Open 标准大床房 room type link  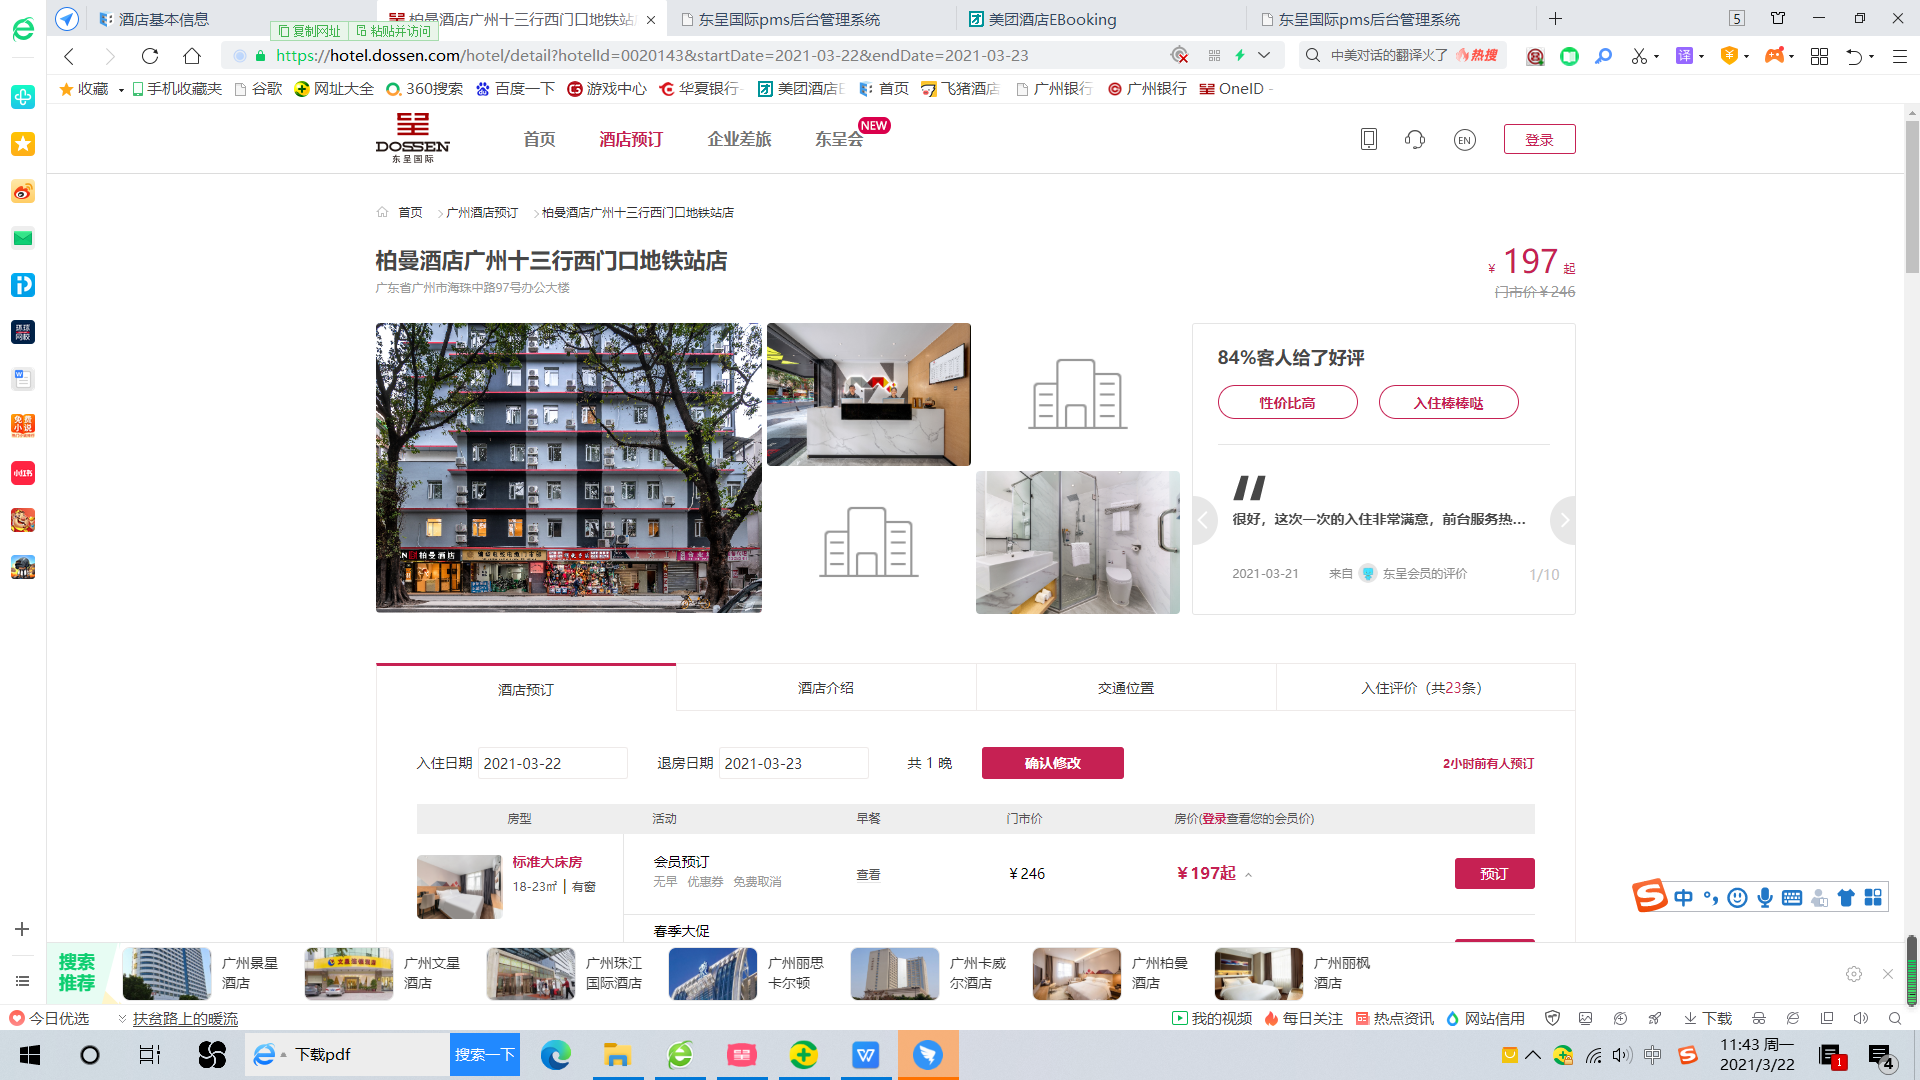pos(547,862)
